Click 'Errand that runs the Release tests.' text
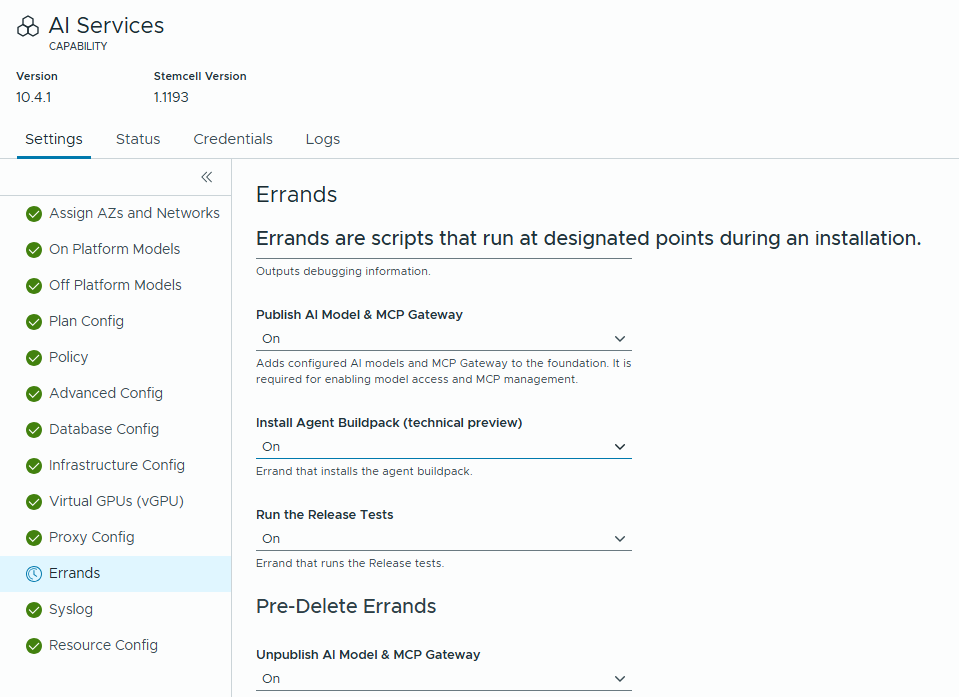This screenshot has height=697, width=959. [350, 563]
